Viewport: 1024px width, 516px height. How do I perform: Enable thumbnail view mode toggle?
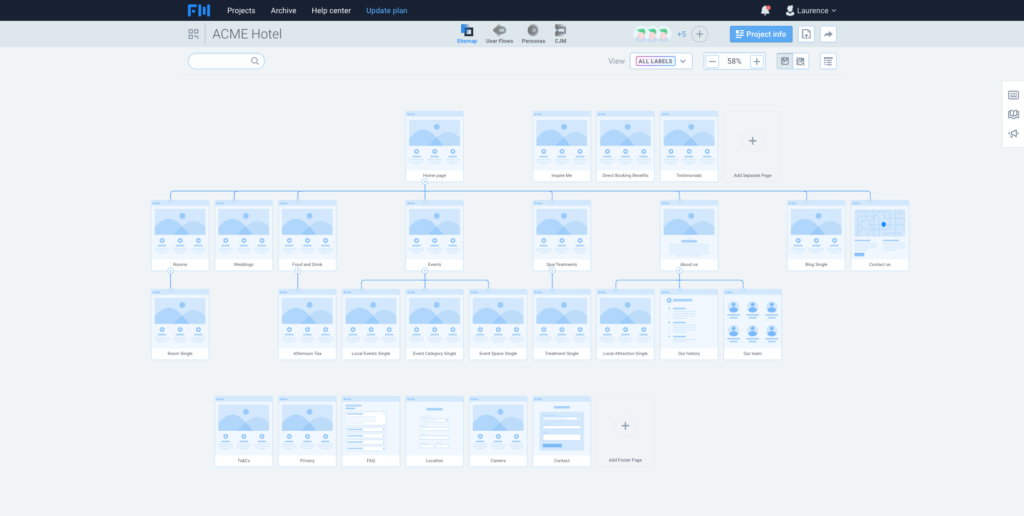(x=785, y=61)
